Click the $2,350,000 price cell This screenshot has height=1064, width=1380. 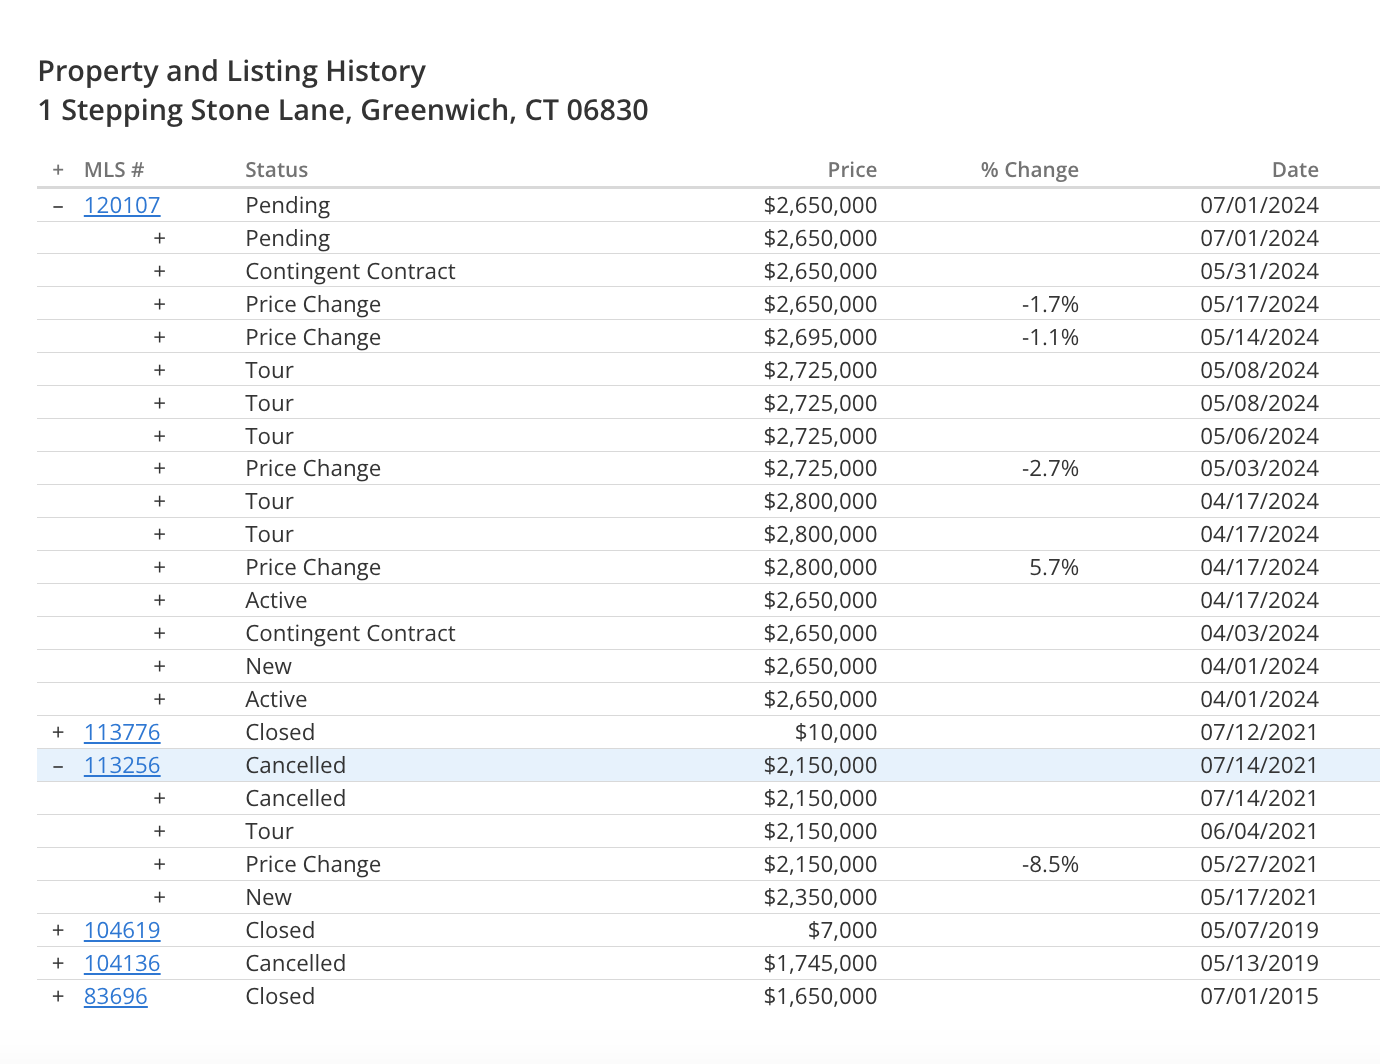point(820,897)
